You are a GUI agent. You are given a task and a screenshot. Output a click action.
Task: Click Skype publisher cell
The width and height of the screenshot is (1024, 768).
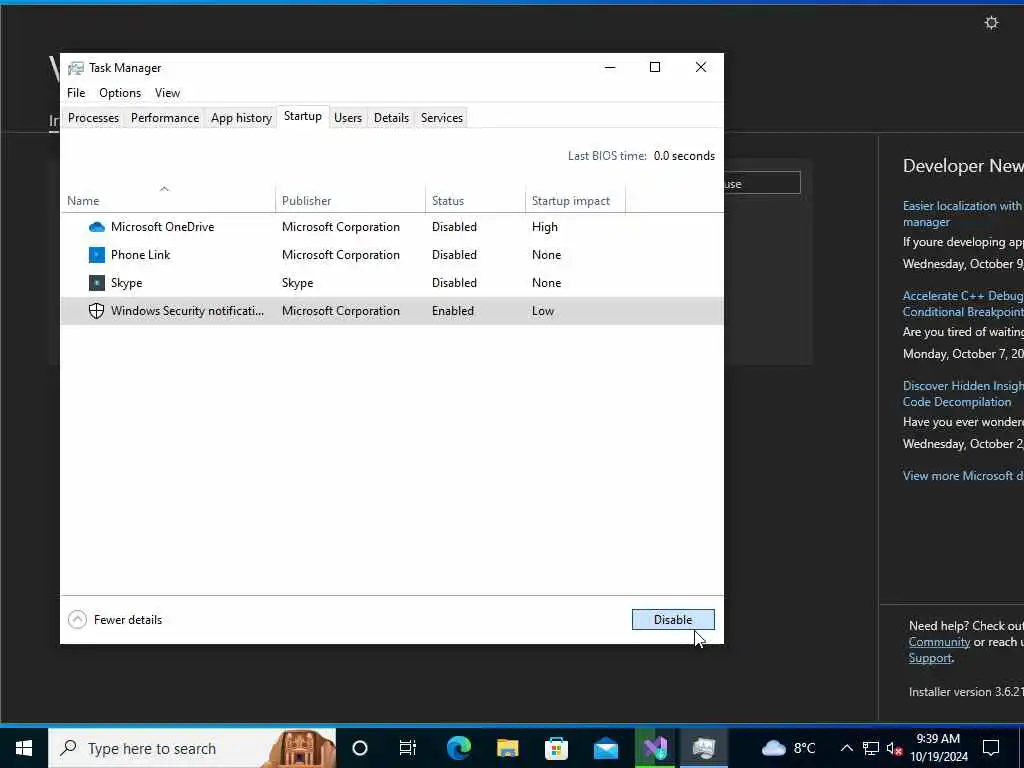(x=297, y=283)
